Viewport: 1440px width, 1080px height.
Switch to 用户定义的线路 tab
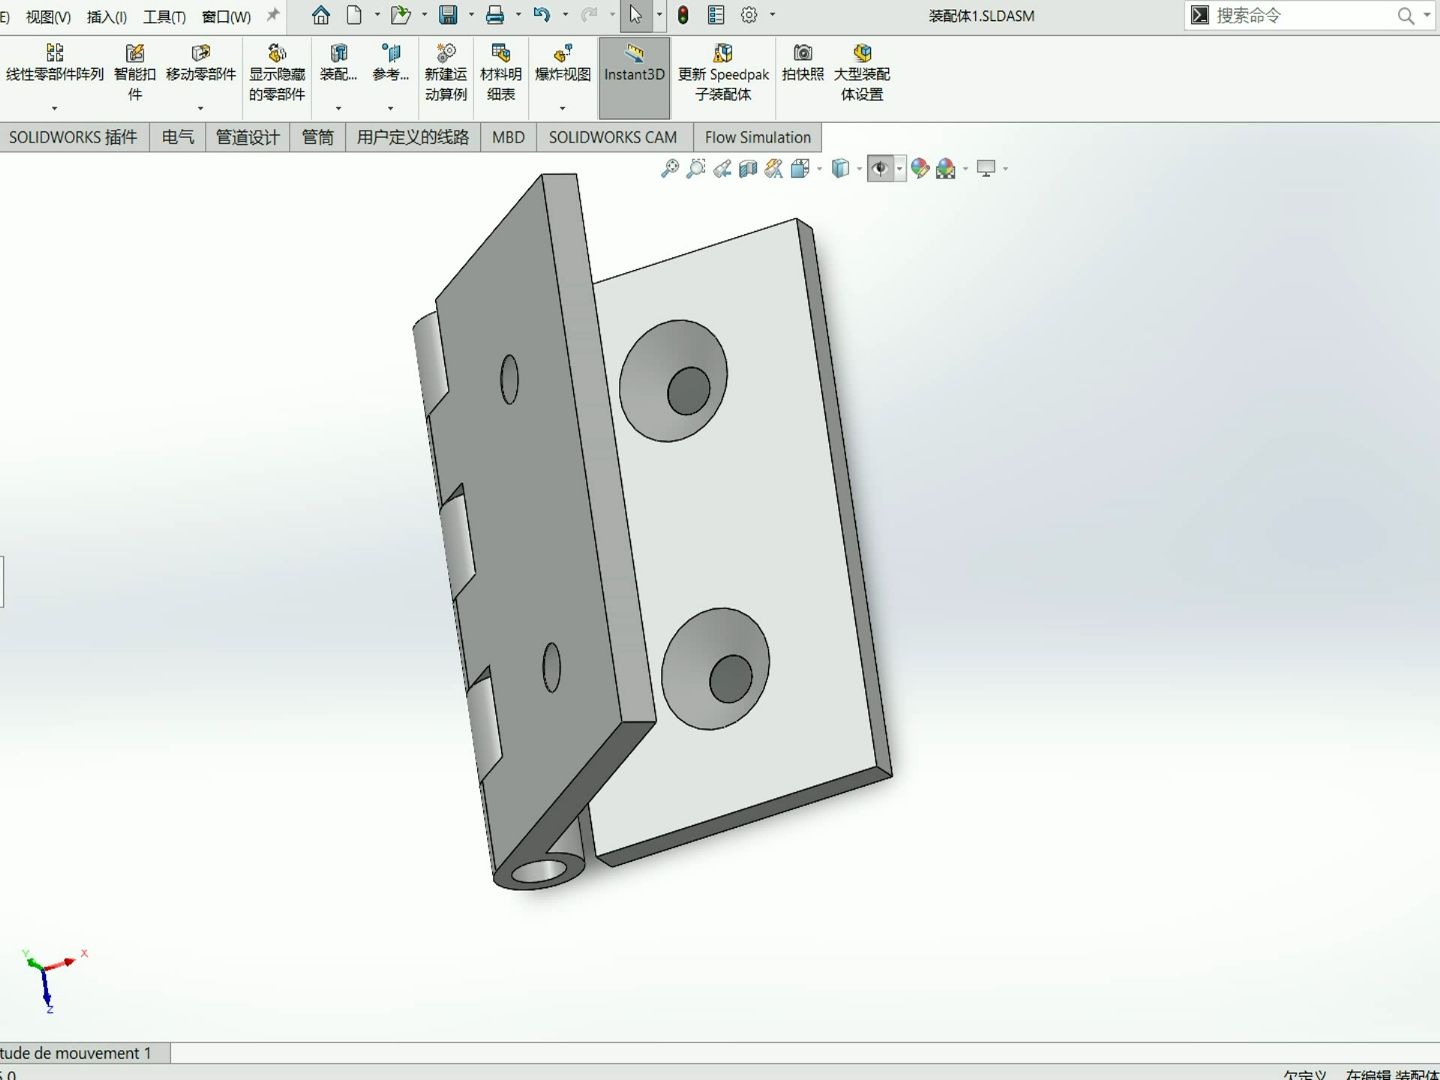(x=413, y=137)
